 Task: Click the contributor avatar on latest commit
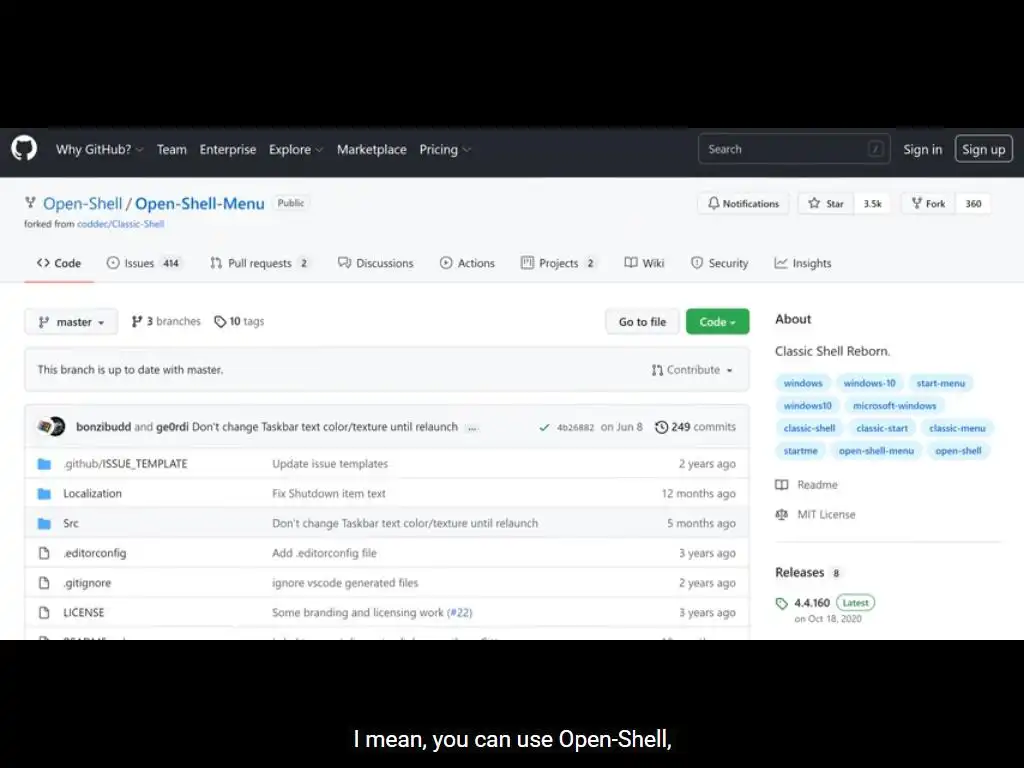[51, 427]
